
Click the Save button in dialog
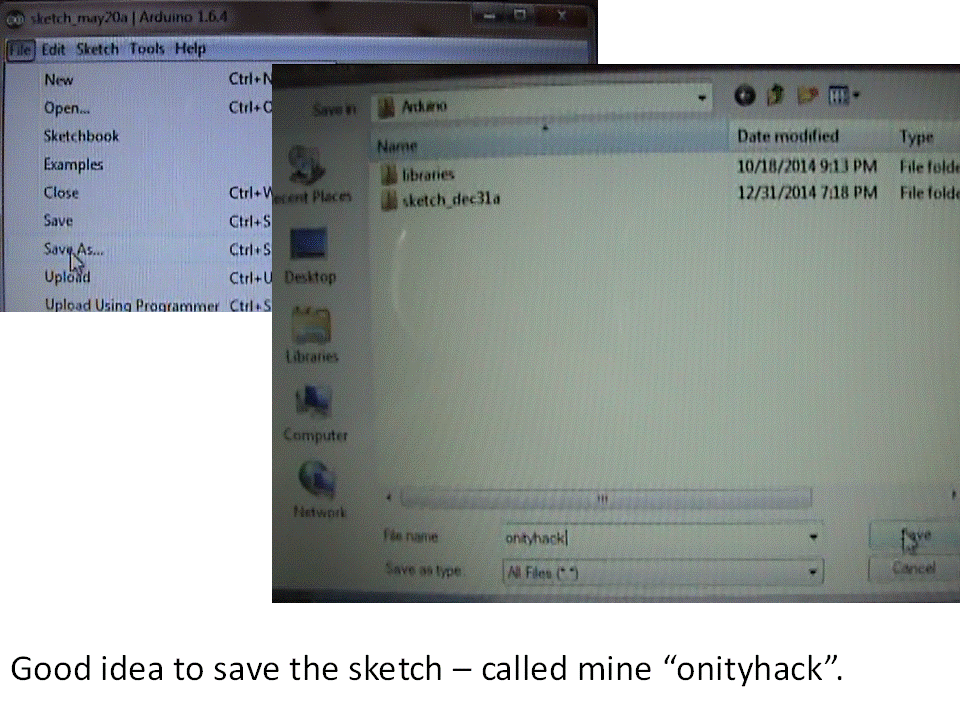[x=915, y=536]
